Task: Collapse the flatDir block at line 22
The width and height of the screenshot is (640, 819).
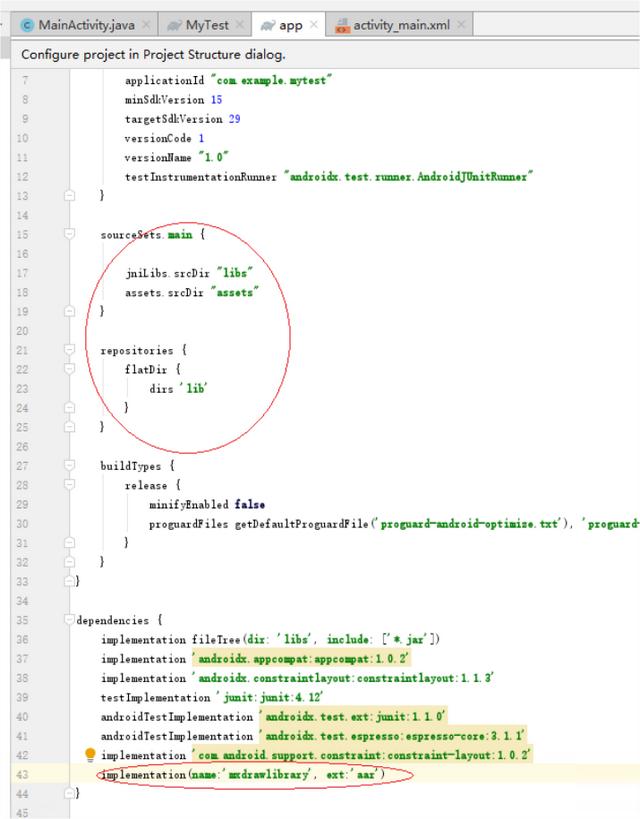Action: tap(69, 369)
